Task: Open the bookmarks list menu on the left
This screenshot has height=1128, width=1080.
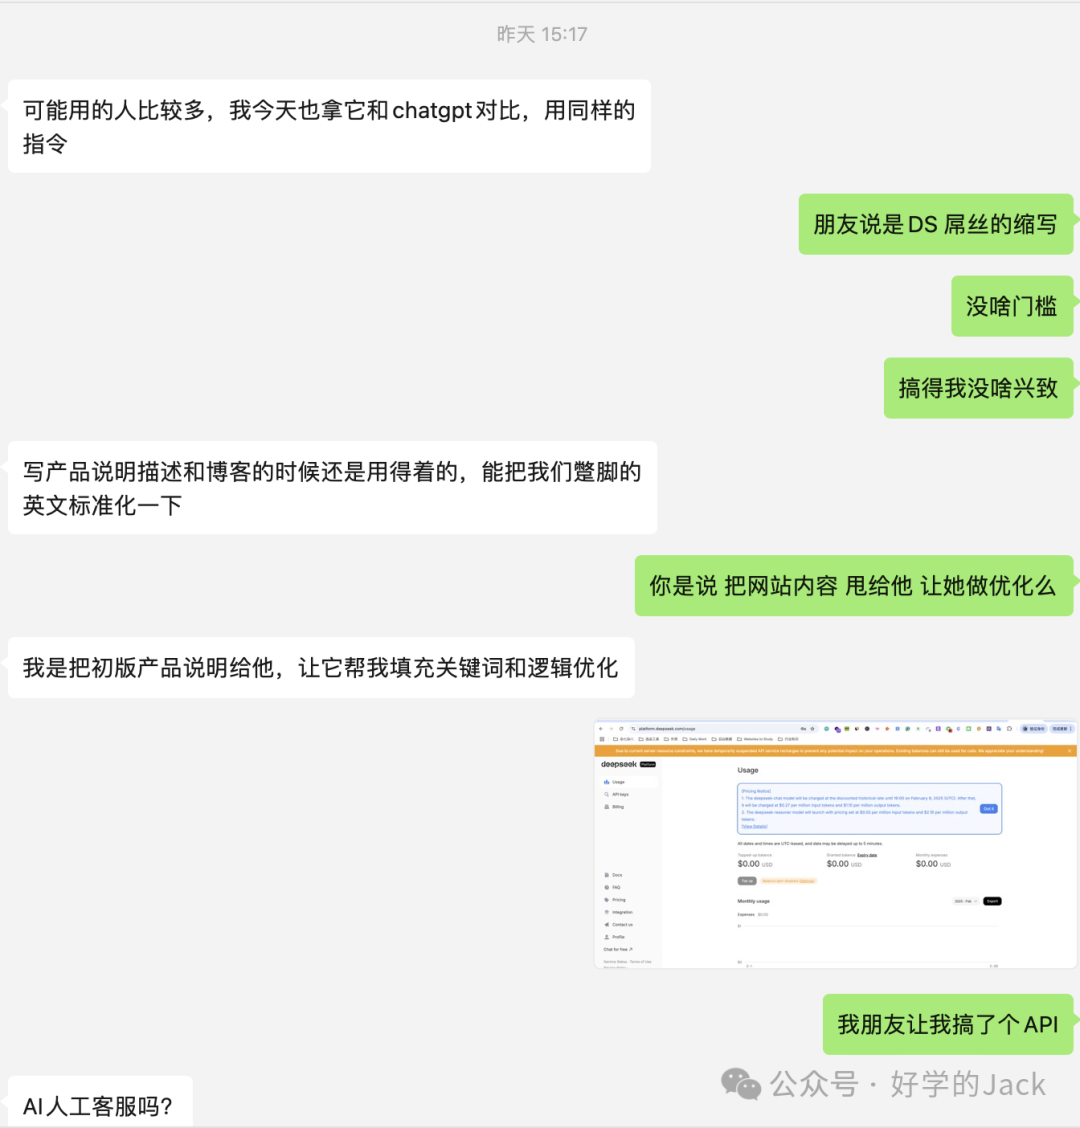Action: (603, 739)
